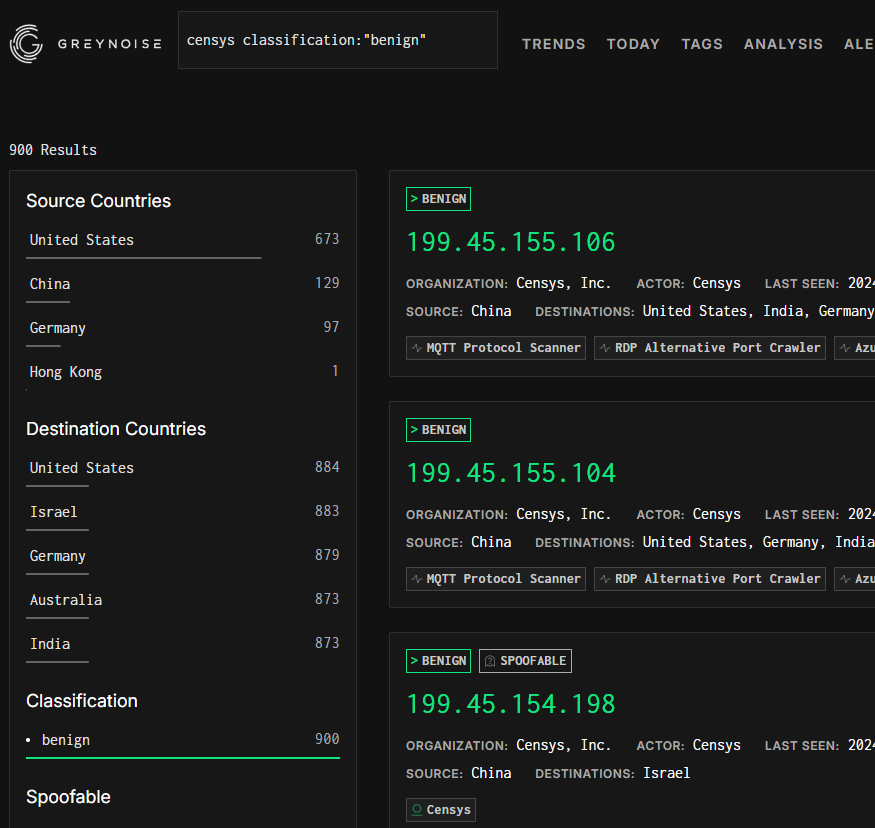Click 'Israel' destination on 199.45.154.198 card

666,773
